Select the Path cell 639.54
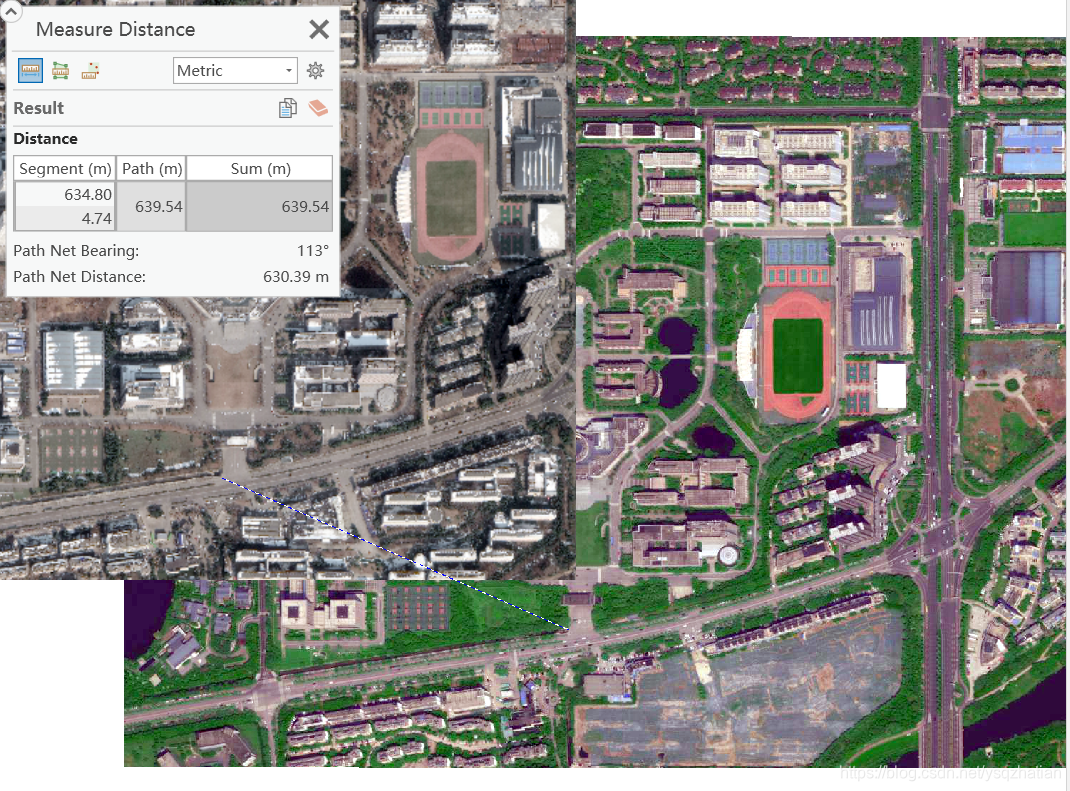 (151, 206)
